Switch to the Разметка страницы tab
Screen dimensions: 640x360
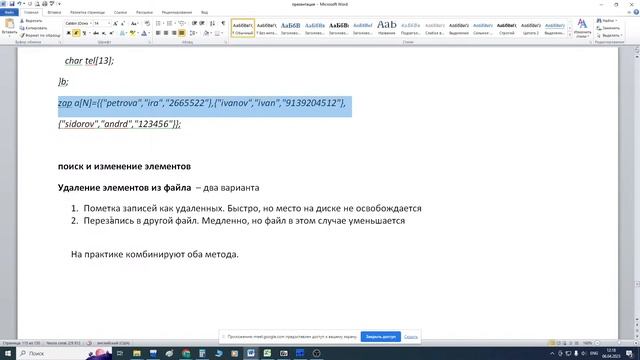(87, 12)
